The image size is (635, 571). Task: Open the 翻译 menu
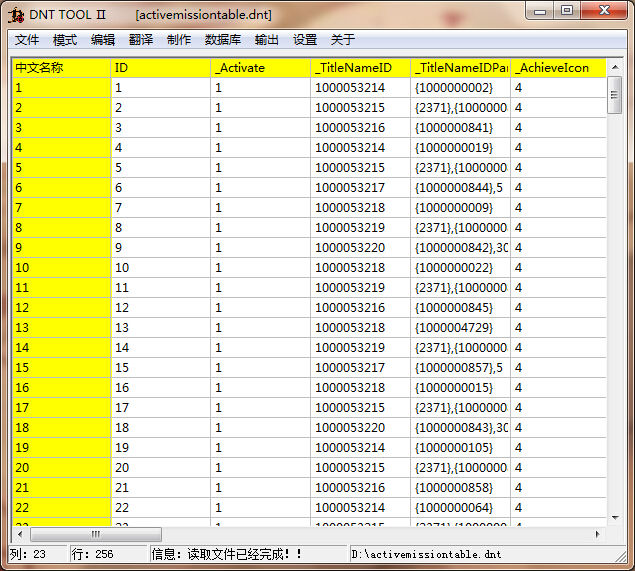[x=141, y=40]
